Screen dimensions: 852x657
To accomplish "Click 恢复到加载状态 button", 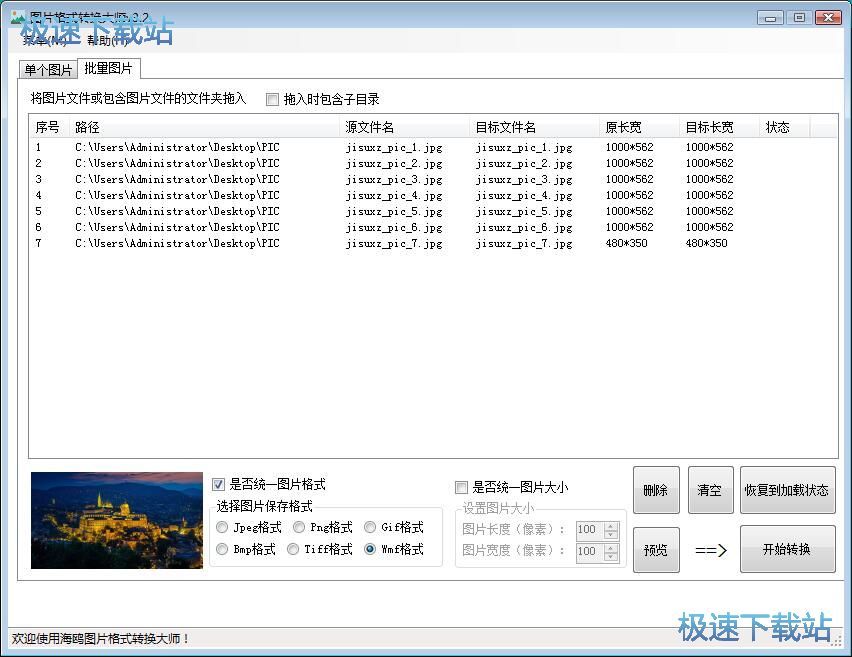I will 788,490.
